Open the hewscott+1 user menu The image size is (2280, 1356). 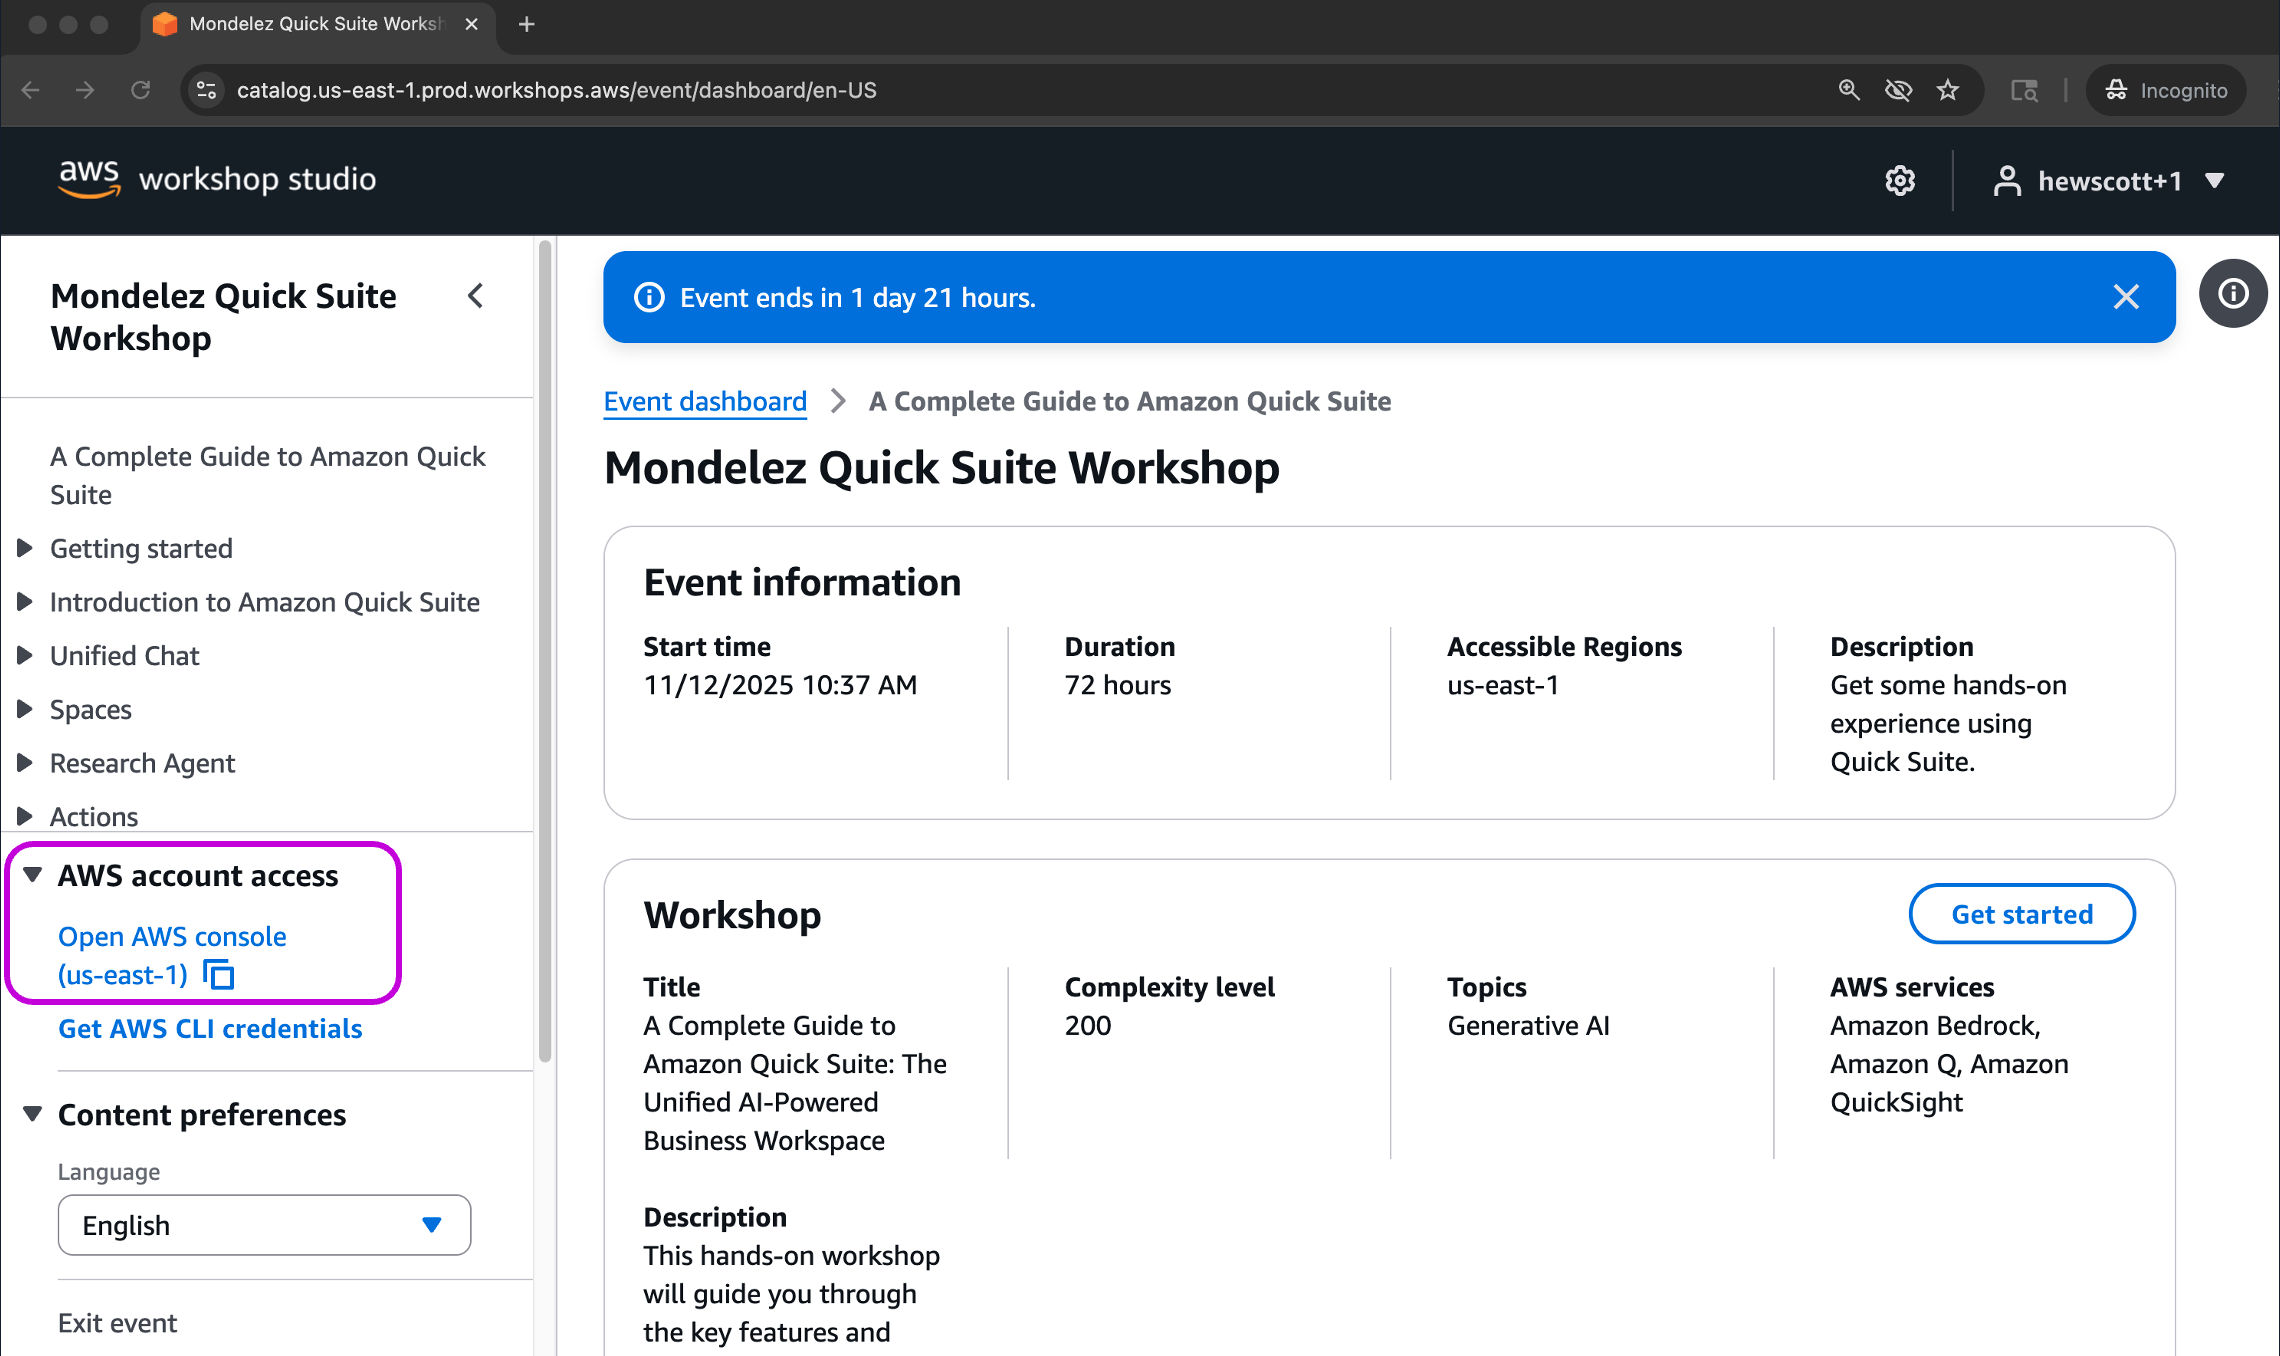(2108, 181)
